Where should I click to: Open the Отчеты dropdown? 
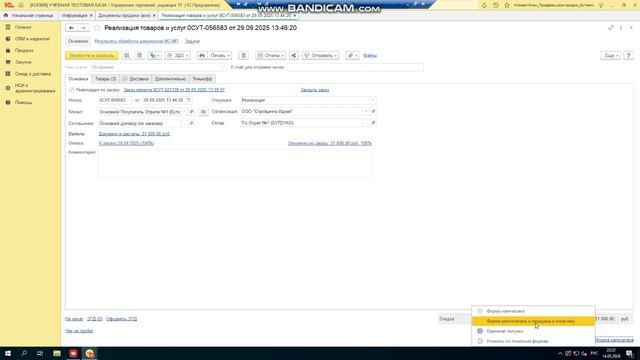point(271,56)
